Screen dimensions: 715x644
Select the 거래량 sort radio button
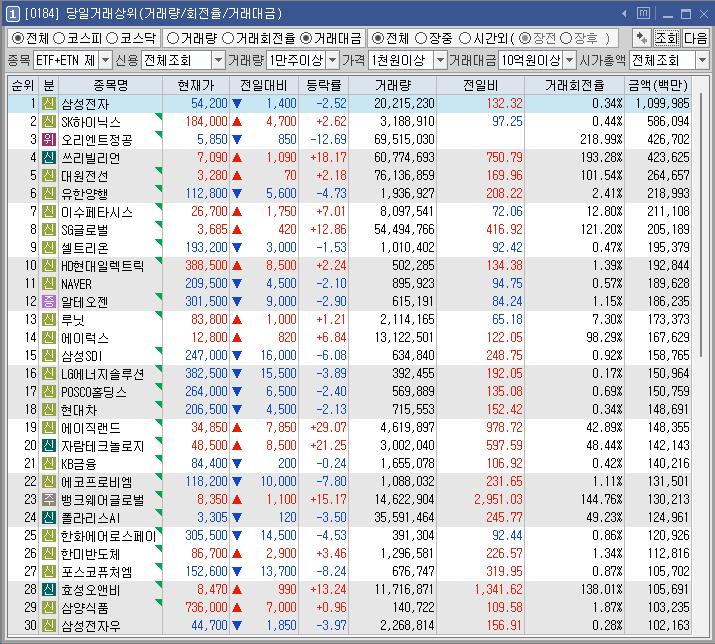coord(173,38)
